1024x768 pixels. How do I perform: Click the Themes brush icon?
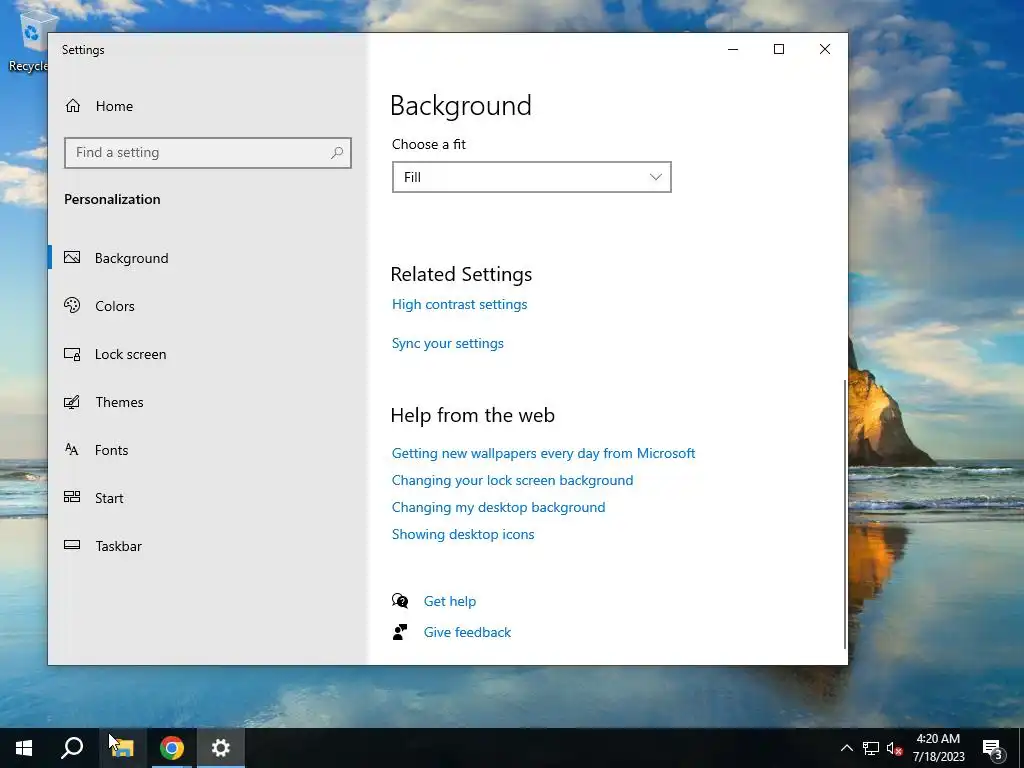point(72,402)
